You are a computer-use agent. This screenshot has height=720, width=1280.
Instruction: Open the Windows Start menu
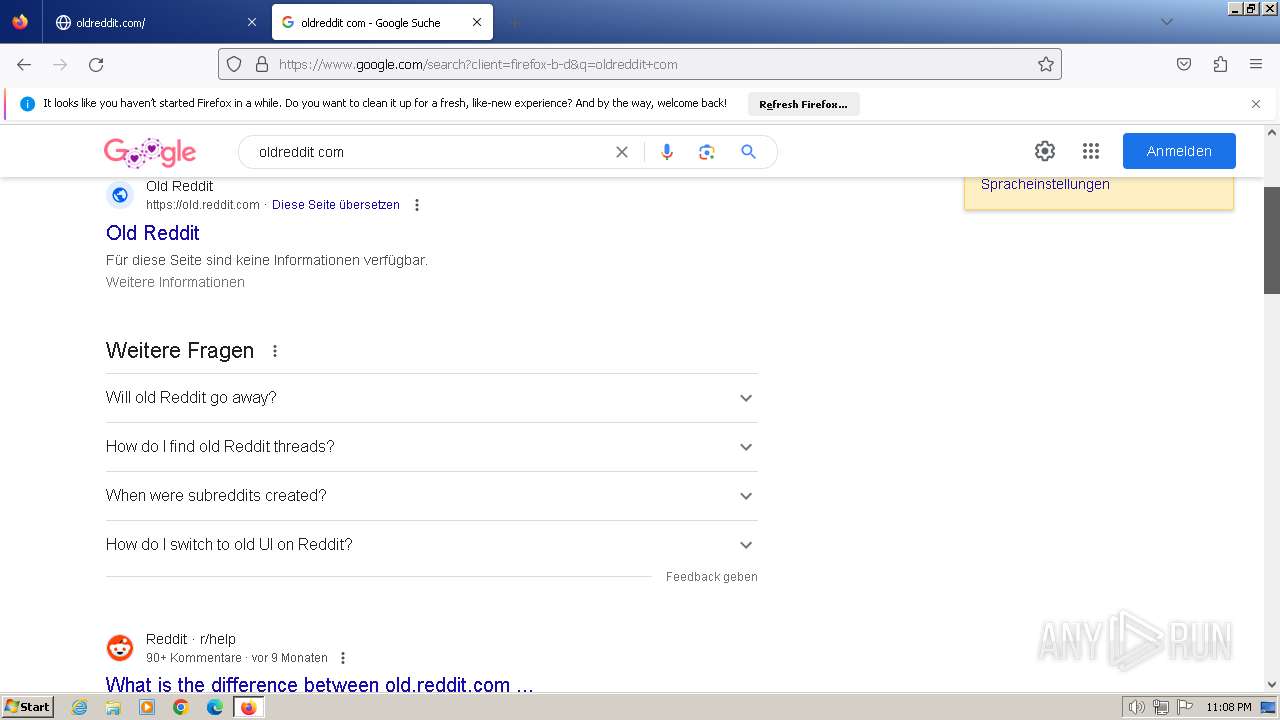click(x=28, y=707)
